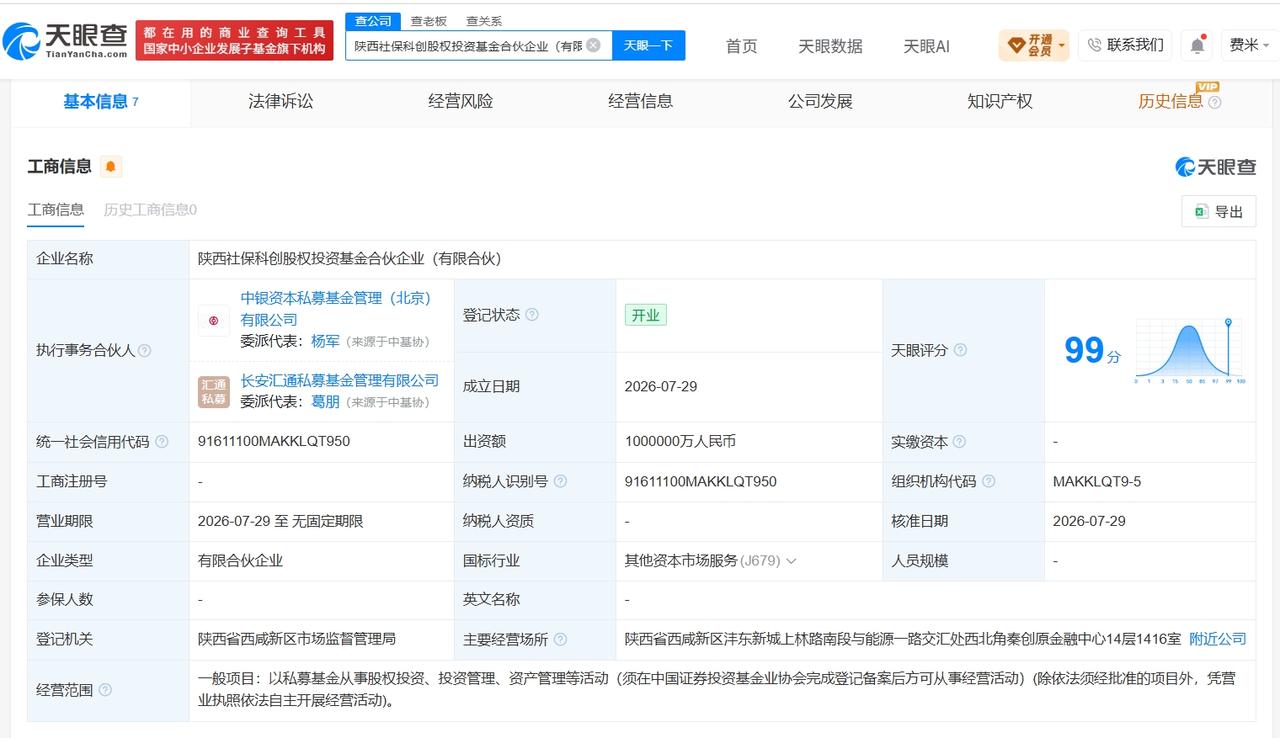Click help icon next to 历史信息 tab
The image size is (1280, 738).
pos(1214,102)
